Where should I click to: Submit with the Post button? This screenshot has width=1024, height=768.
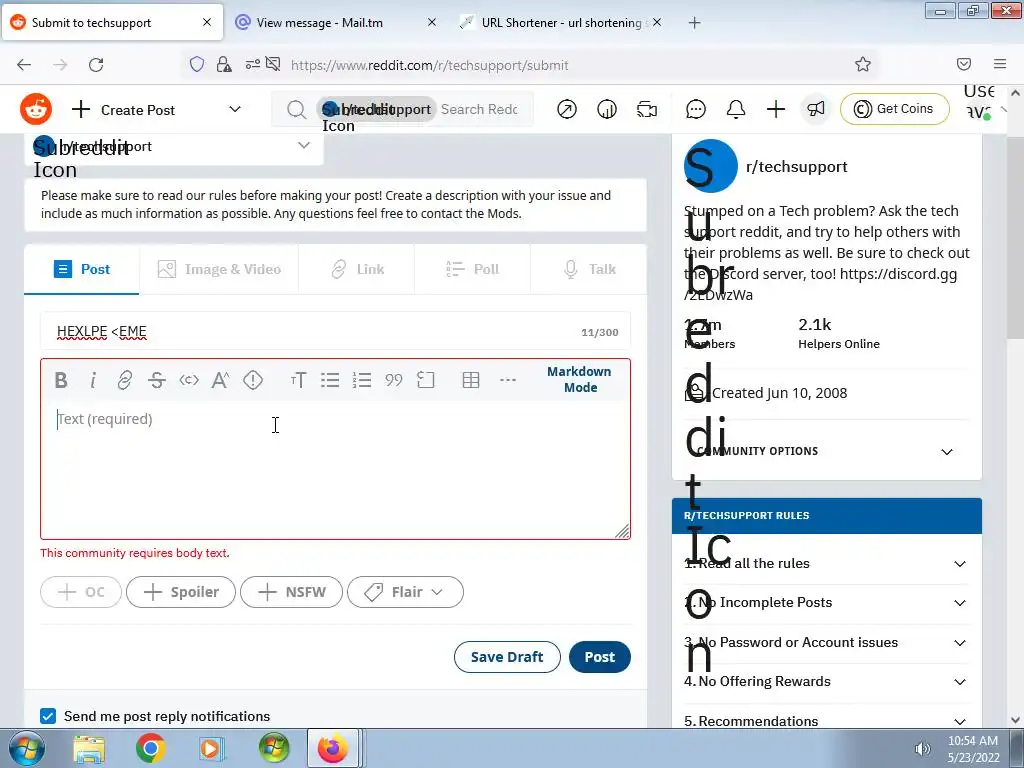tap(600, 657)
